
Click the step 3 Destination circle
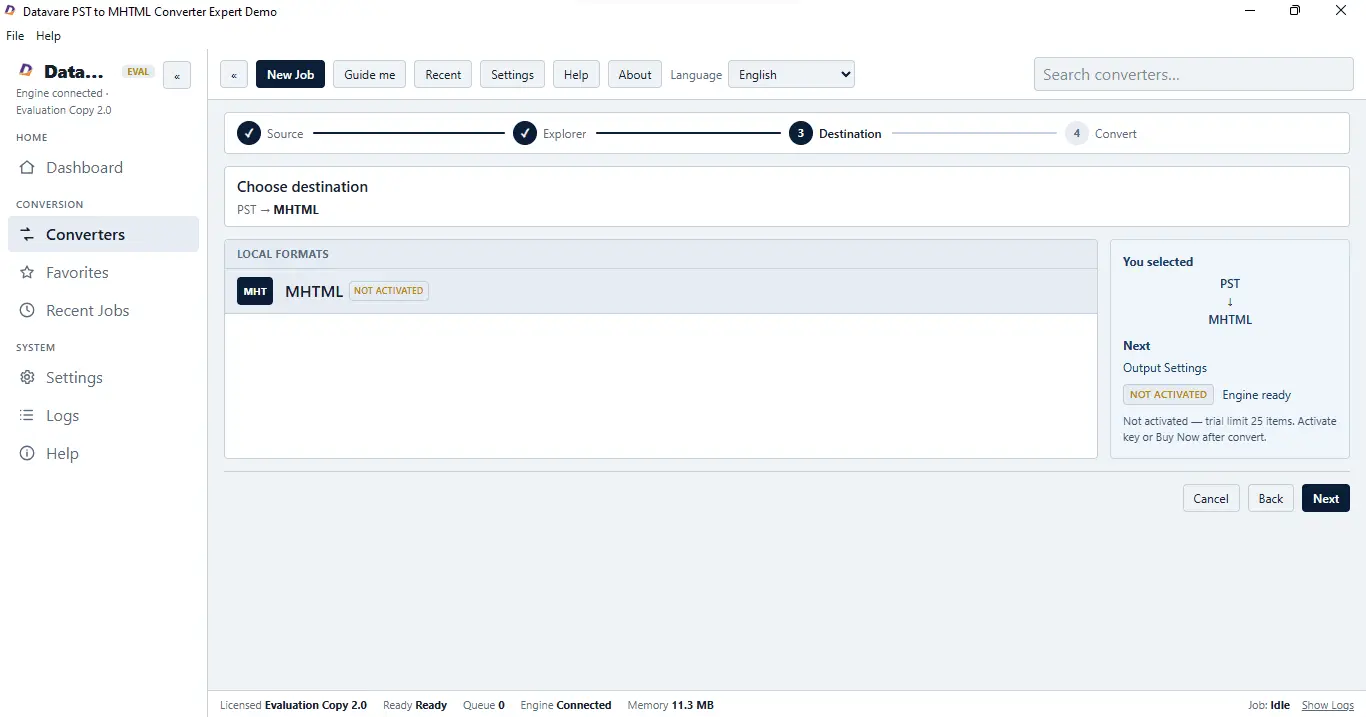pos(801,133)
